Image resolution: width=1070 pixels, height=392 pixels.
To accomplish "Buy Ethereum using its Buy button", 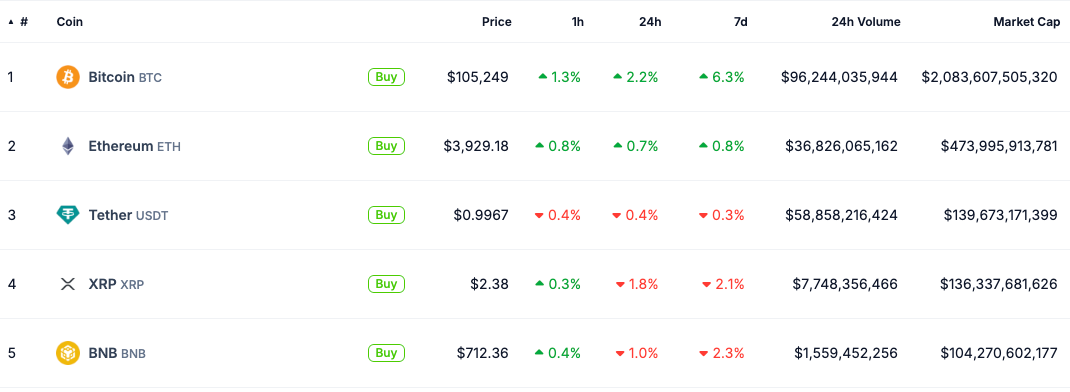I will [x=386, y=146].
